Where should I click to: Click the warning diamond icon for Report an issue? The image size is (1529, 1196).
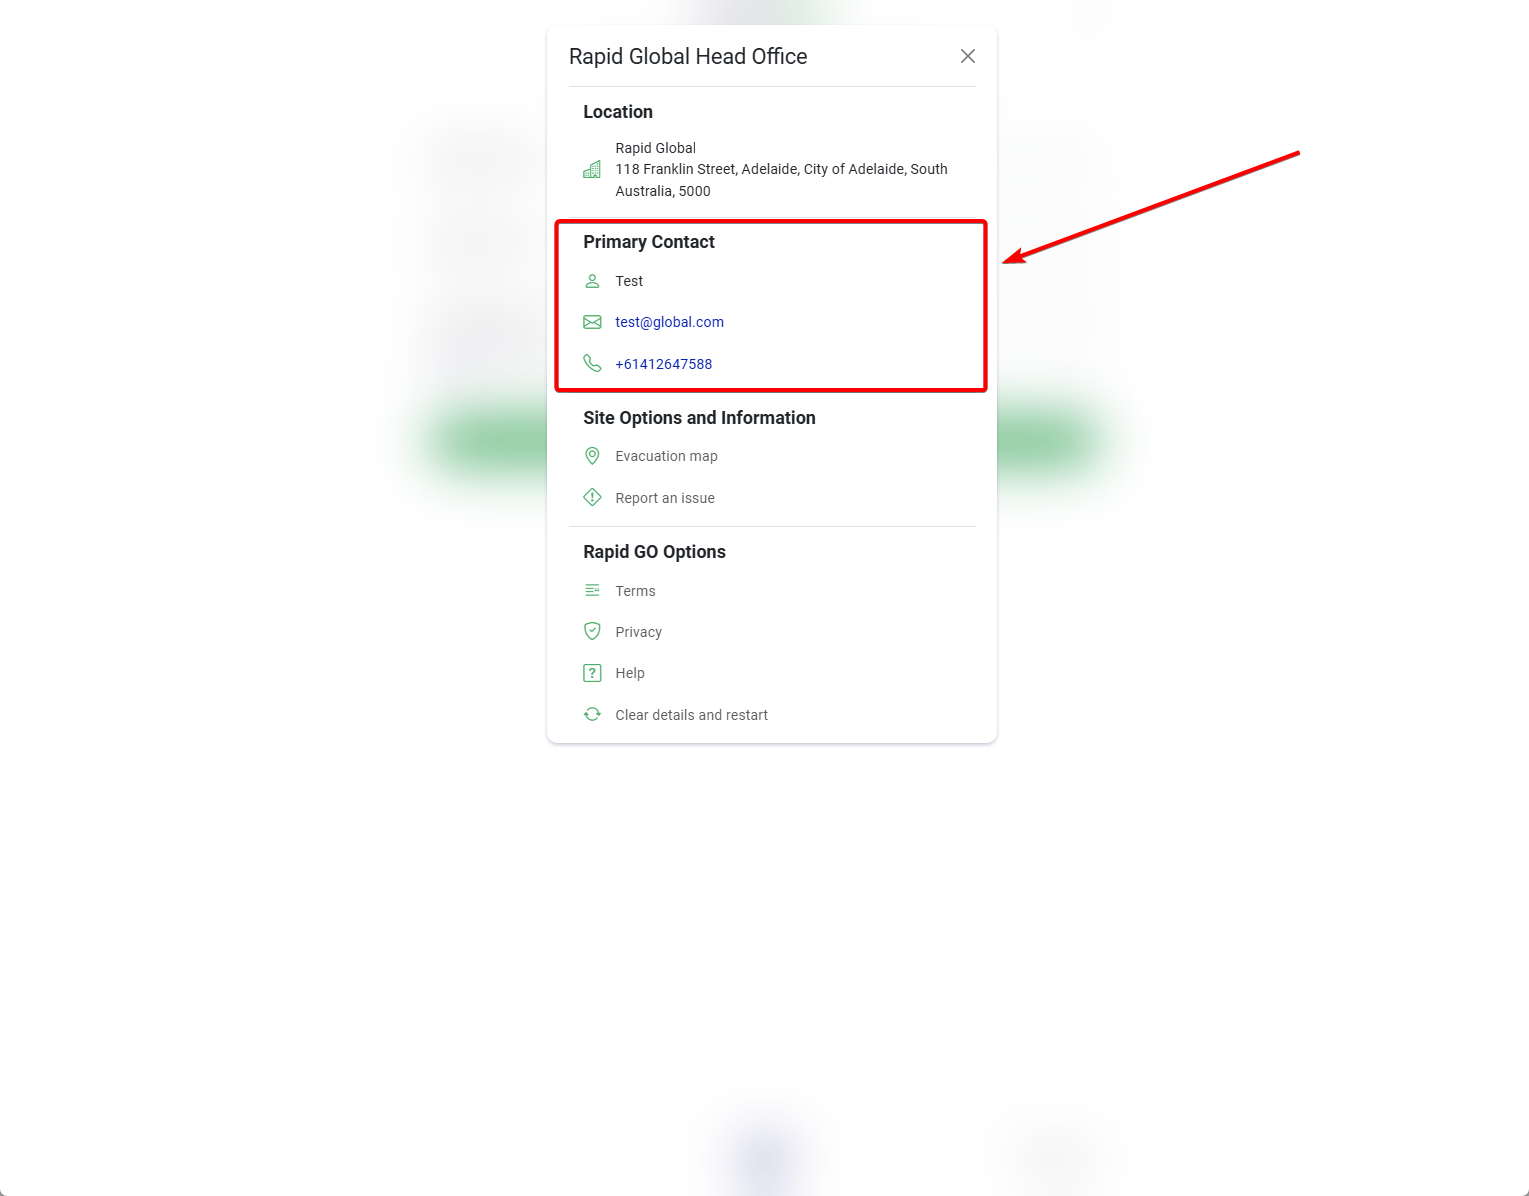coord(592,497)
